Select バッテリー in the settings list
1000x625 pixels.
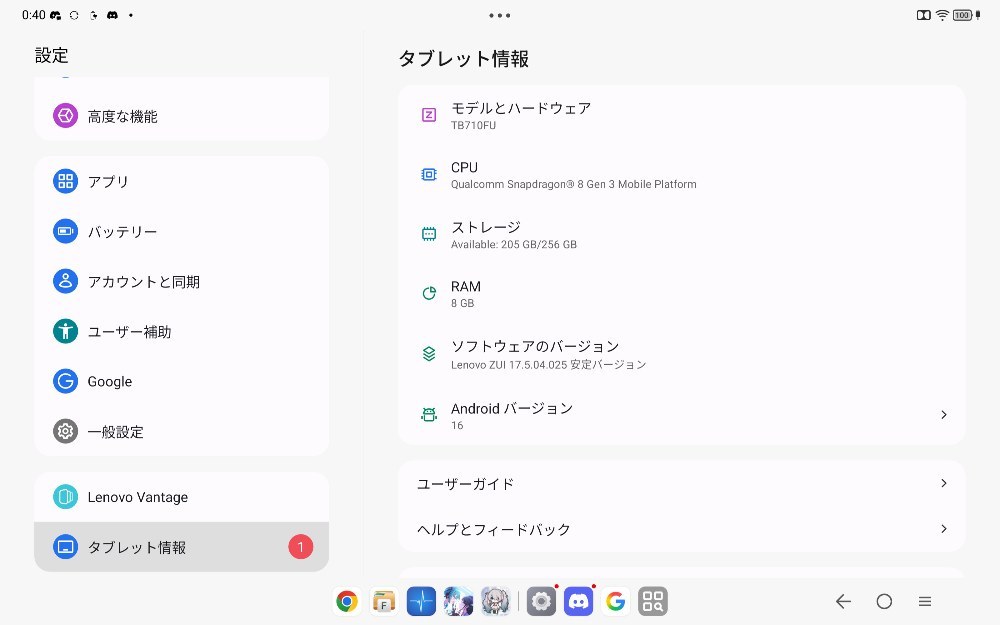[x=182, y=231]
